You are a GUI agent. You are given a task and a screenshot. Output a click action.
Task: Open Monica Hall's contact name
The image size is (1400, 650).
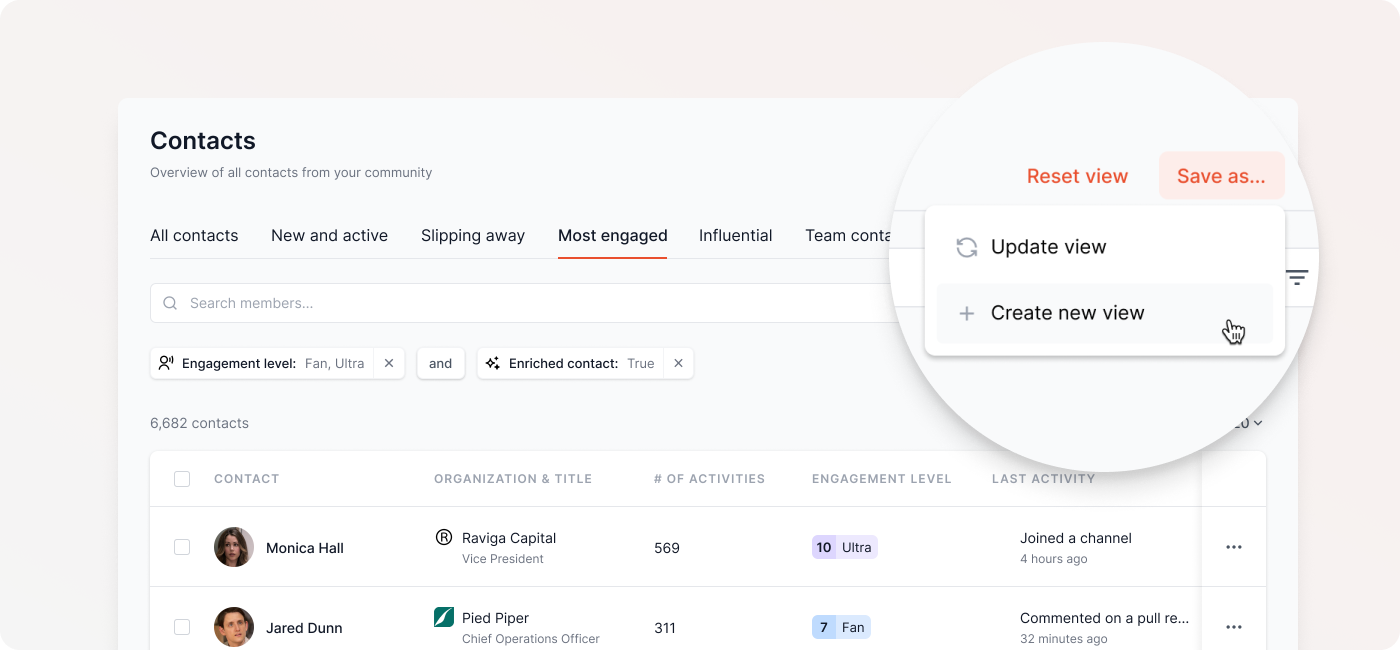(305, 548)
